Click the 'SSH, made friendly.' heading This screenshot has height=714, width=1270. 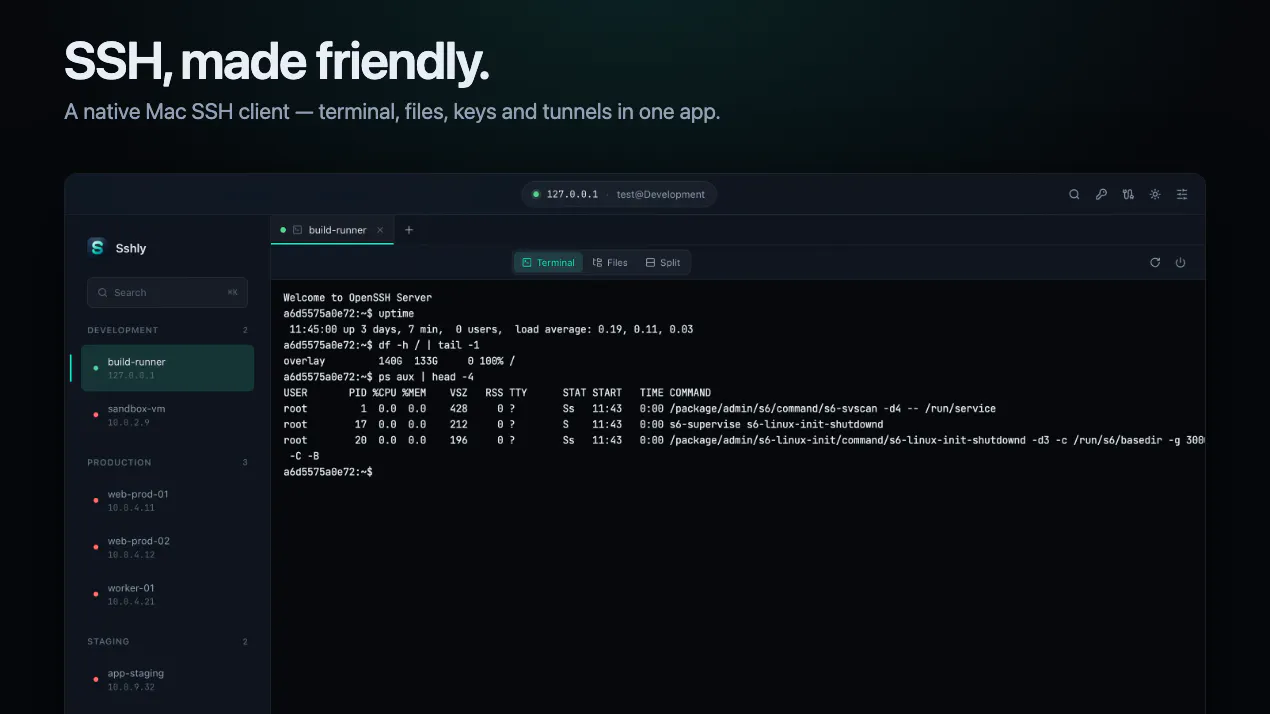(277, 62)
